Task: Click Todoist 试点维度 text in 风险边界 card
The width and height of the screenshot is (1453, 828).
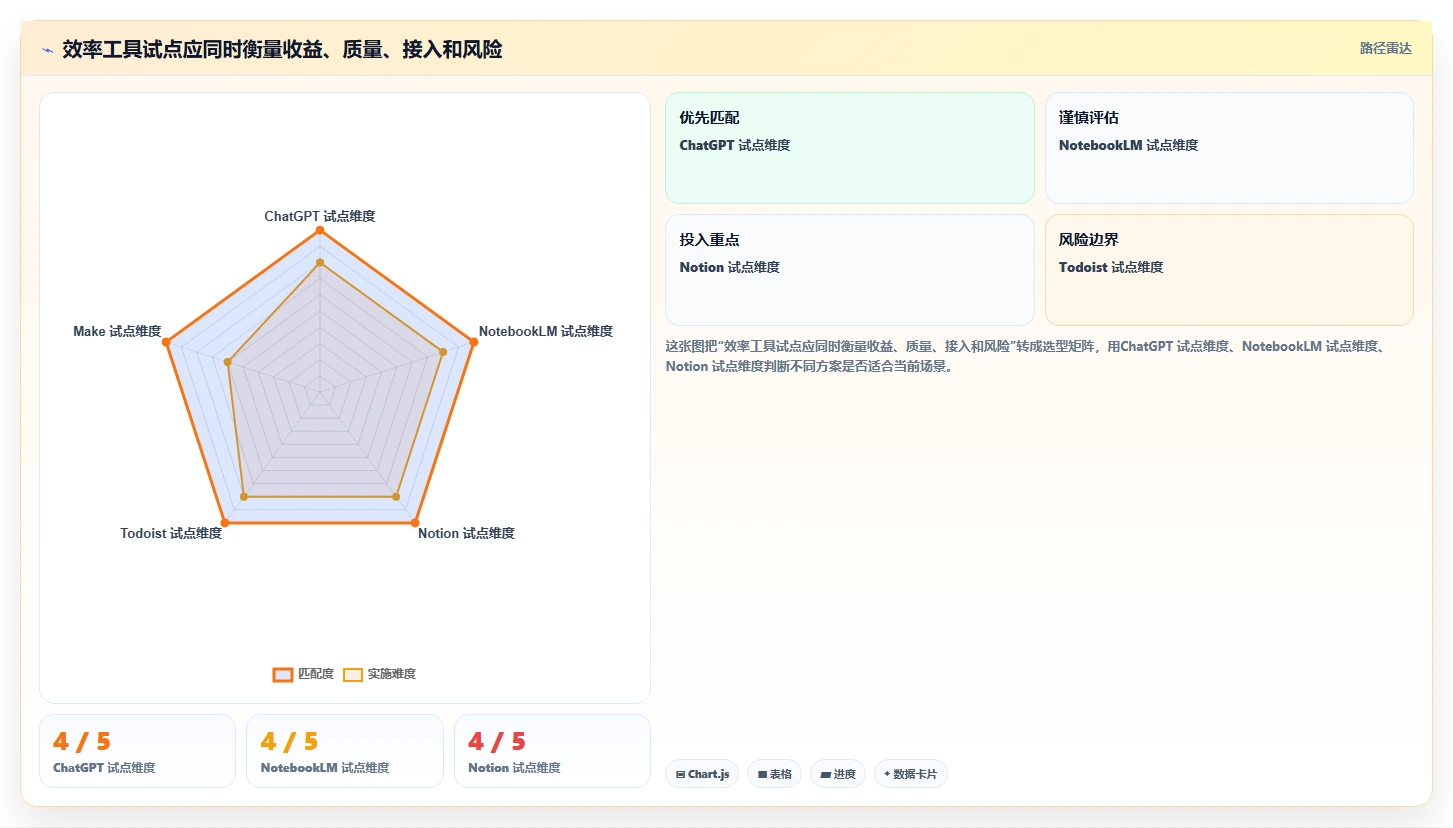Action: (x=1111, y=267)
